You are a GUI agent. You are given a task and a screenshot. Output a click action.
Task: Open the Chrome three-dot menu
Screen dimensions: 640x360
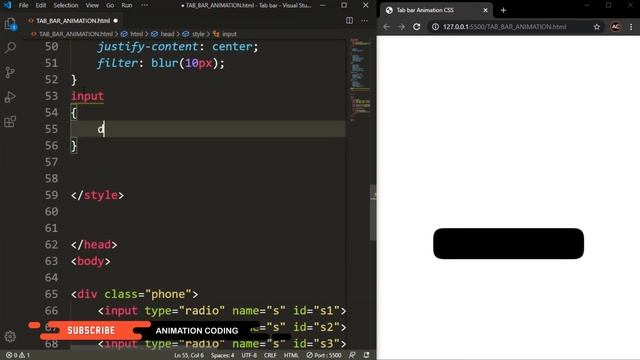point(631,27)
